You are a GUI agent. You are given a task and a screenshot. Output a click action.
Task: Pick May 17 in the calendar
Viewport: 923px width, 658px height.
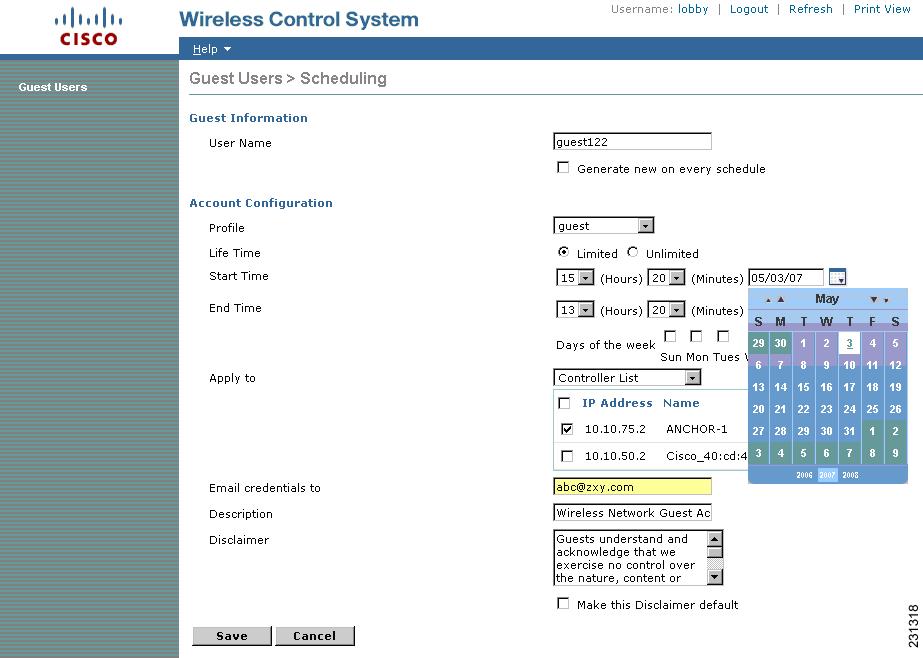[849, 387]
